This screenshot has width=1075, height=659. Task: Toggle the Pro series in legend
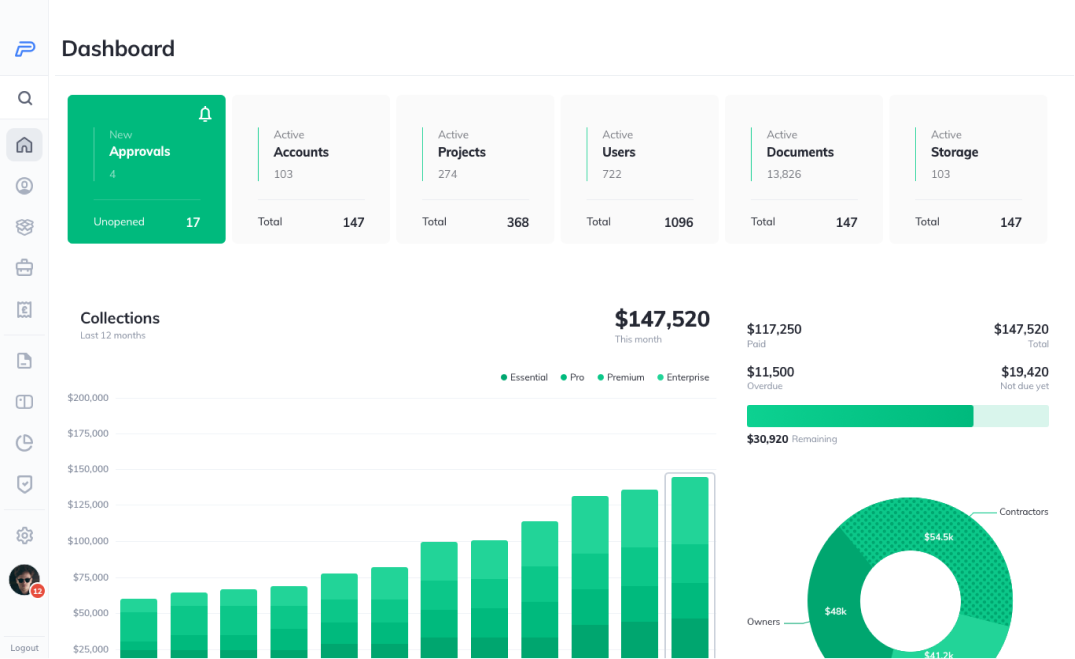tap(572, 378)
